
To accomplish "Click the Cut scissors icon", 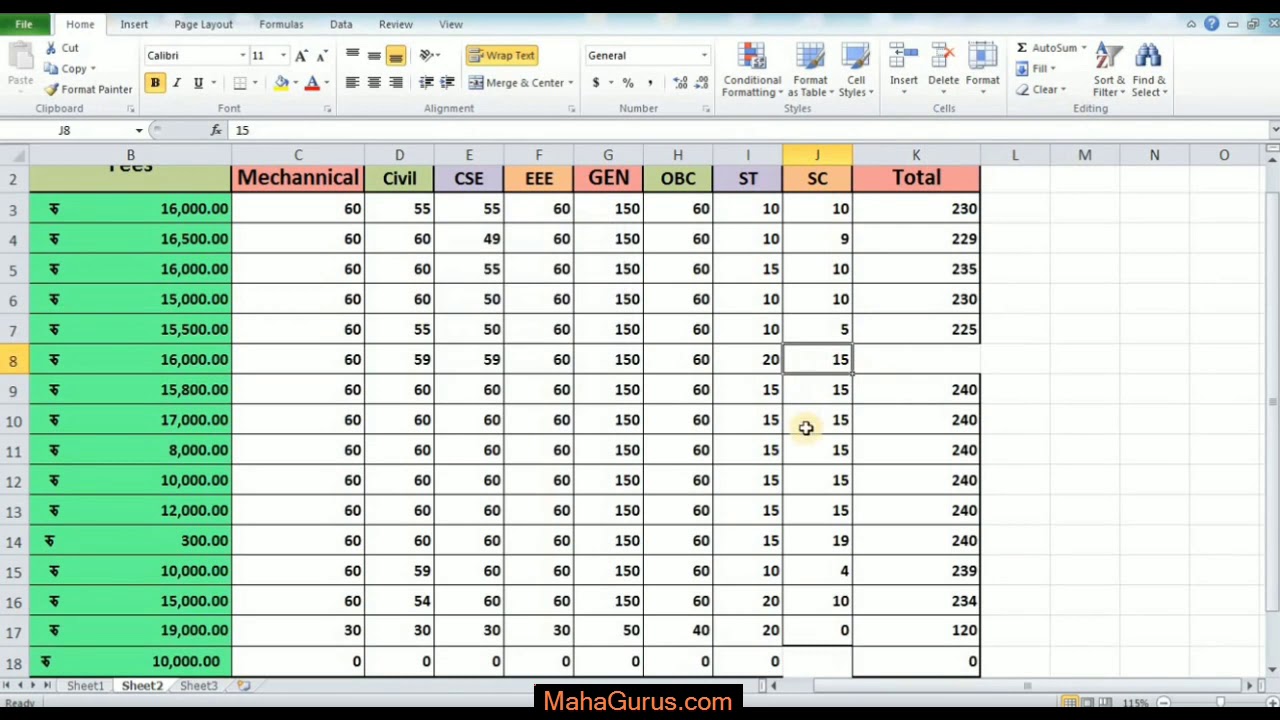I will pos(51,48).
